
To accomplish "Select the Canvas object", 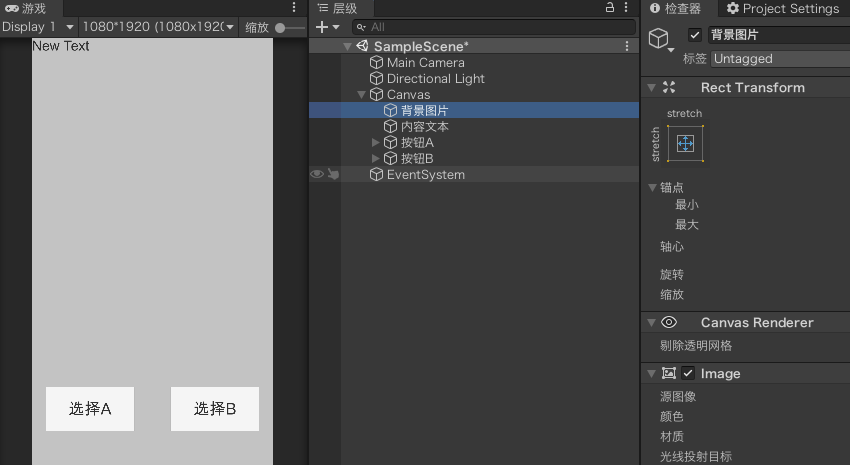I will (408, 94).
